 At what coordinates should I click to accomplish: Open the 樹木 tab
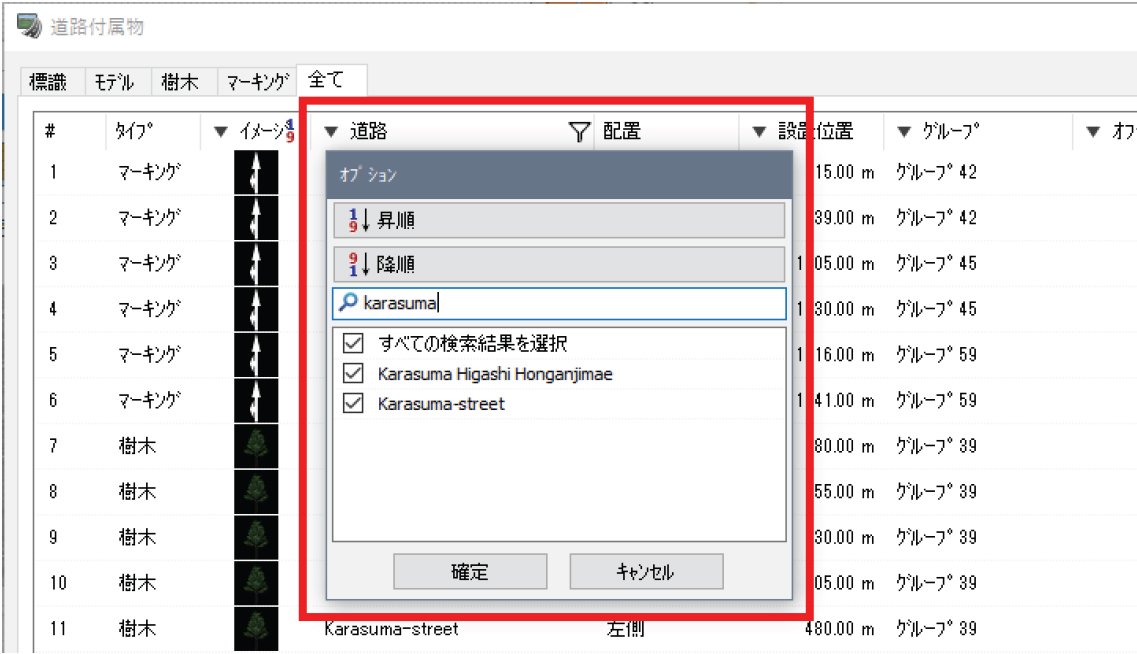click(184, 82)
